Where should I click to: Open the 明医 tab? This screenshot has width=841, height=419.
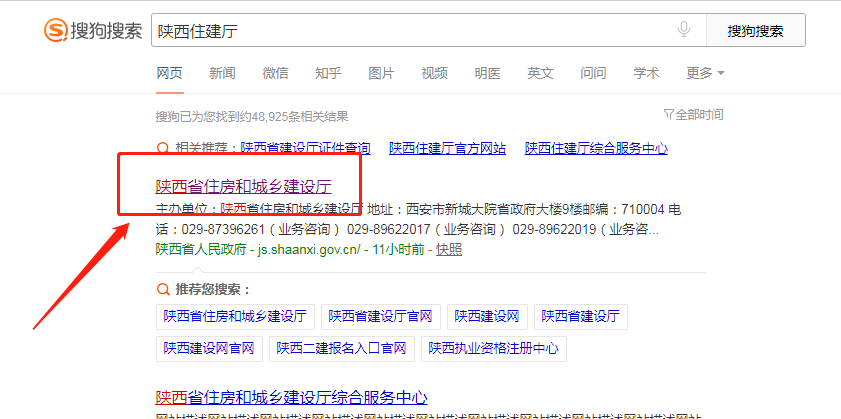[488, 73]
